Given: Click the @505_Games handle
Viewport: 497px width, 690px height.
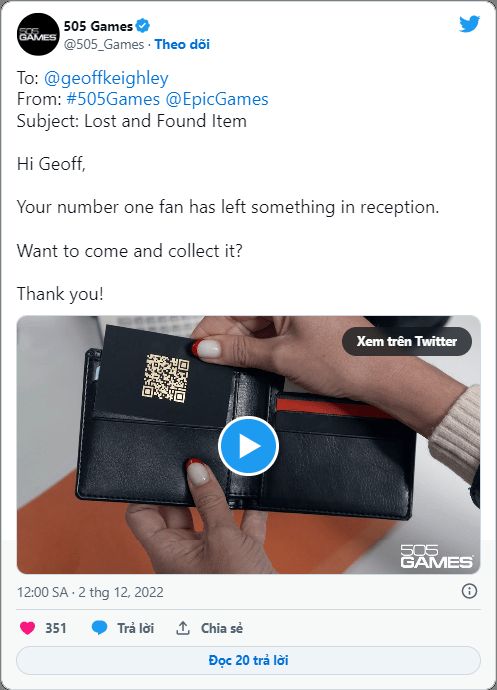Looking at the screenshot, I should (x=104, y=44).
